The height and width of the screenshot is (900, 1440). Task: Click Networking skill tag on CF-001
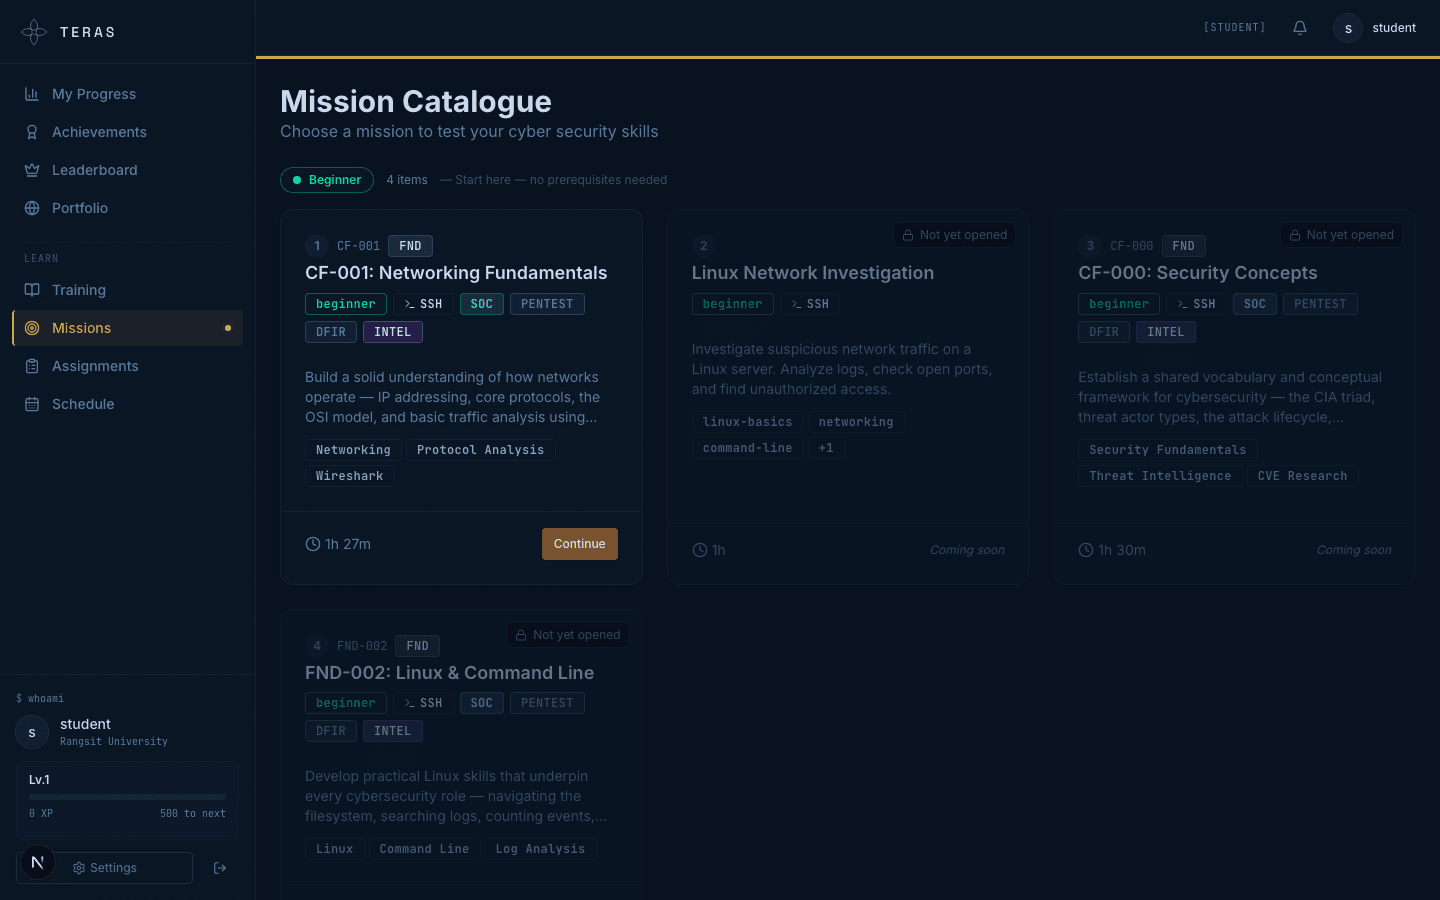(x=354, y=450)
